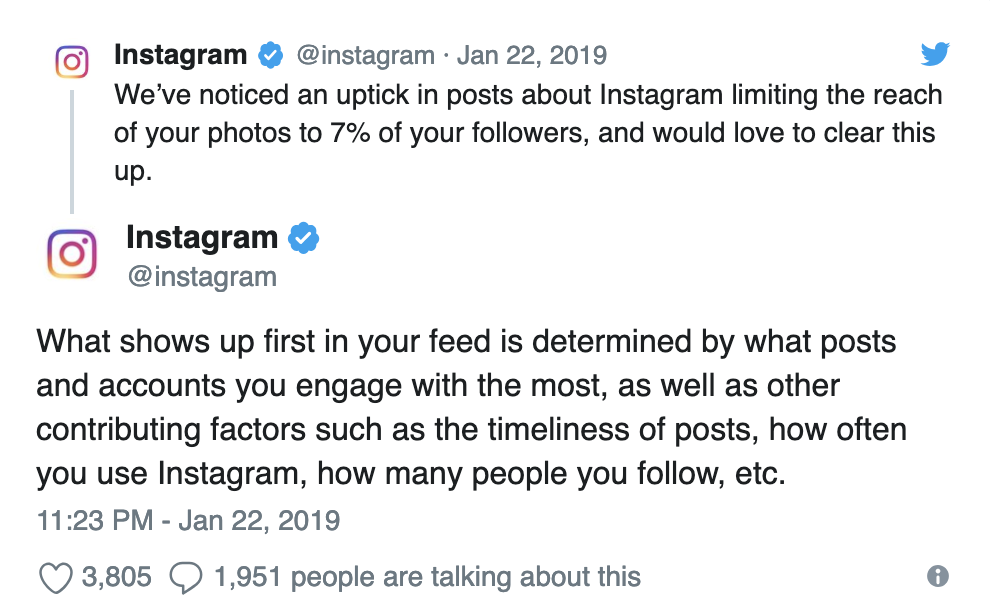Open the Twitter Ads info icon
The height and width of the screenshot is (614, 990).
(x=937, y=576)
